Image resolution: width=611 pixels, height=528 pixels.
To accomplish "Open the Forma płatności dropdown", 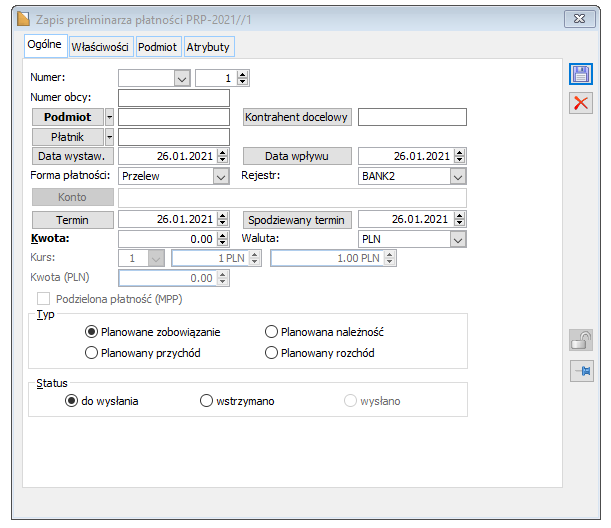I will pos(221,177).
